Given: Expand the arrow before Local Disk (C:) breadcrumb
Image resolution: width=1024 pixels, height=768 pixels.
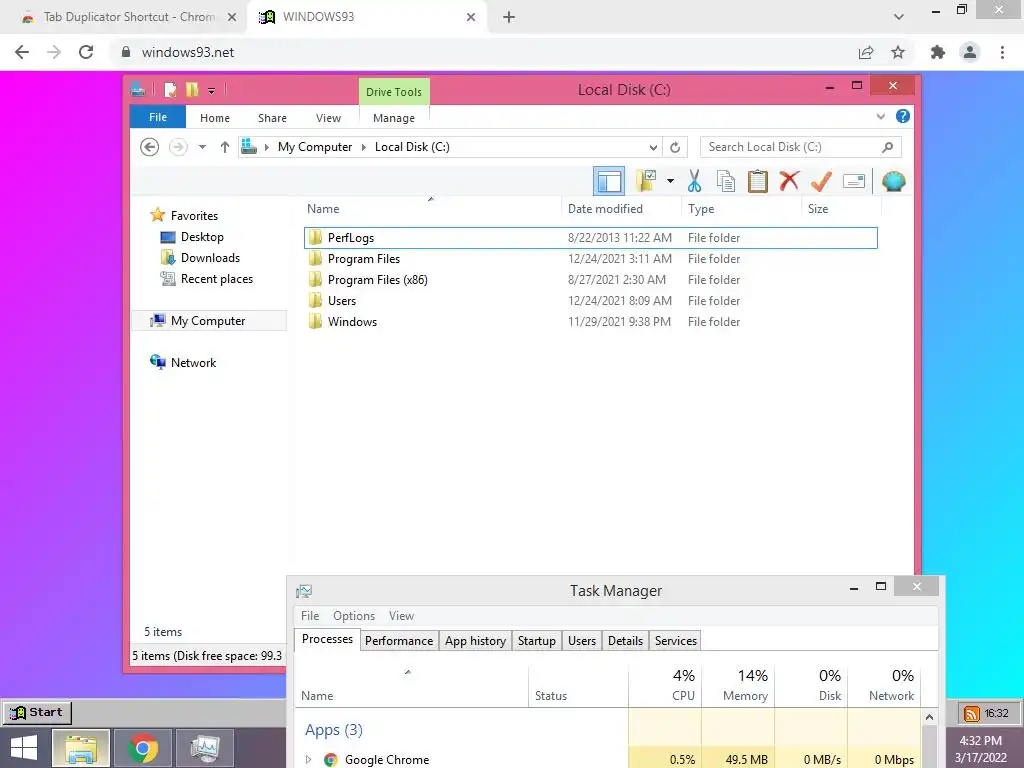Looking at the screenshot, I should (364, 148).
